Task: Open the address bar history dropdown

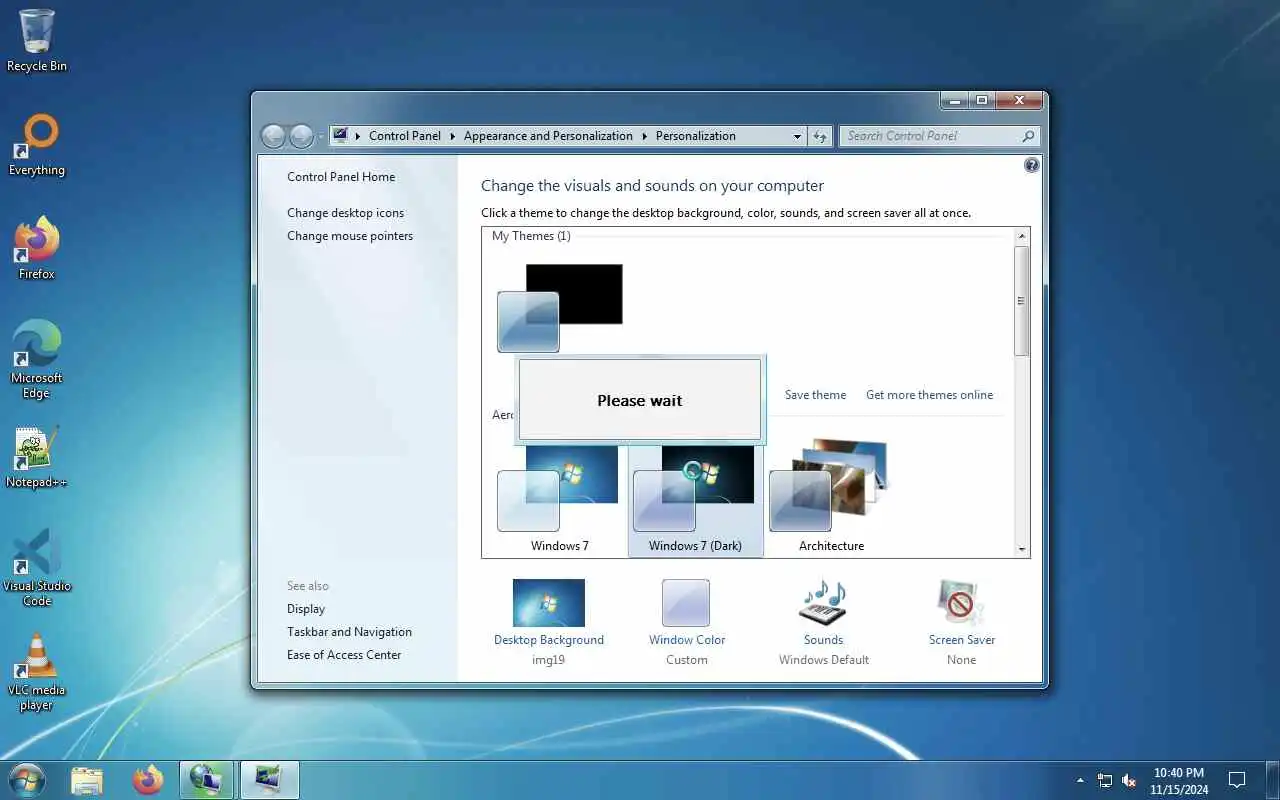Action: 797,136
